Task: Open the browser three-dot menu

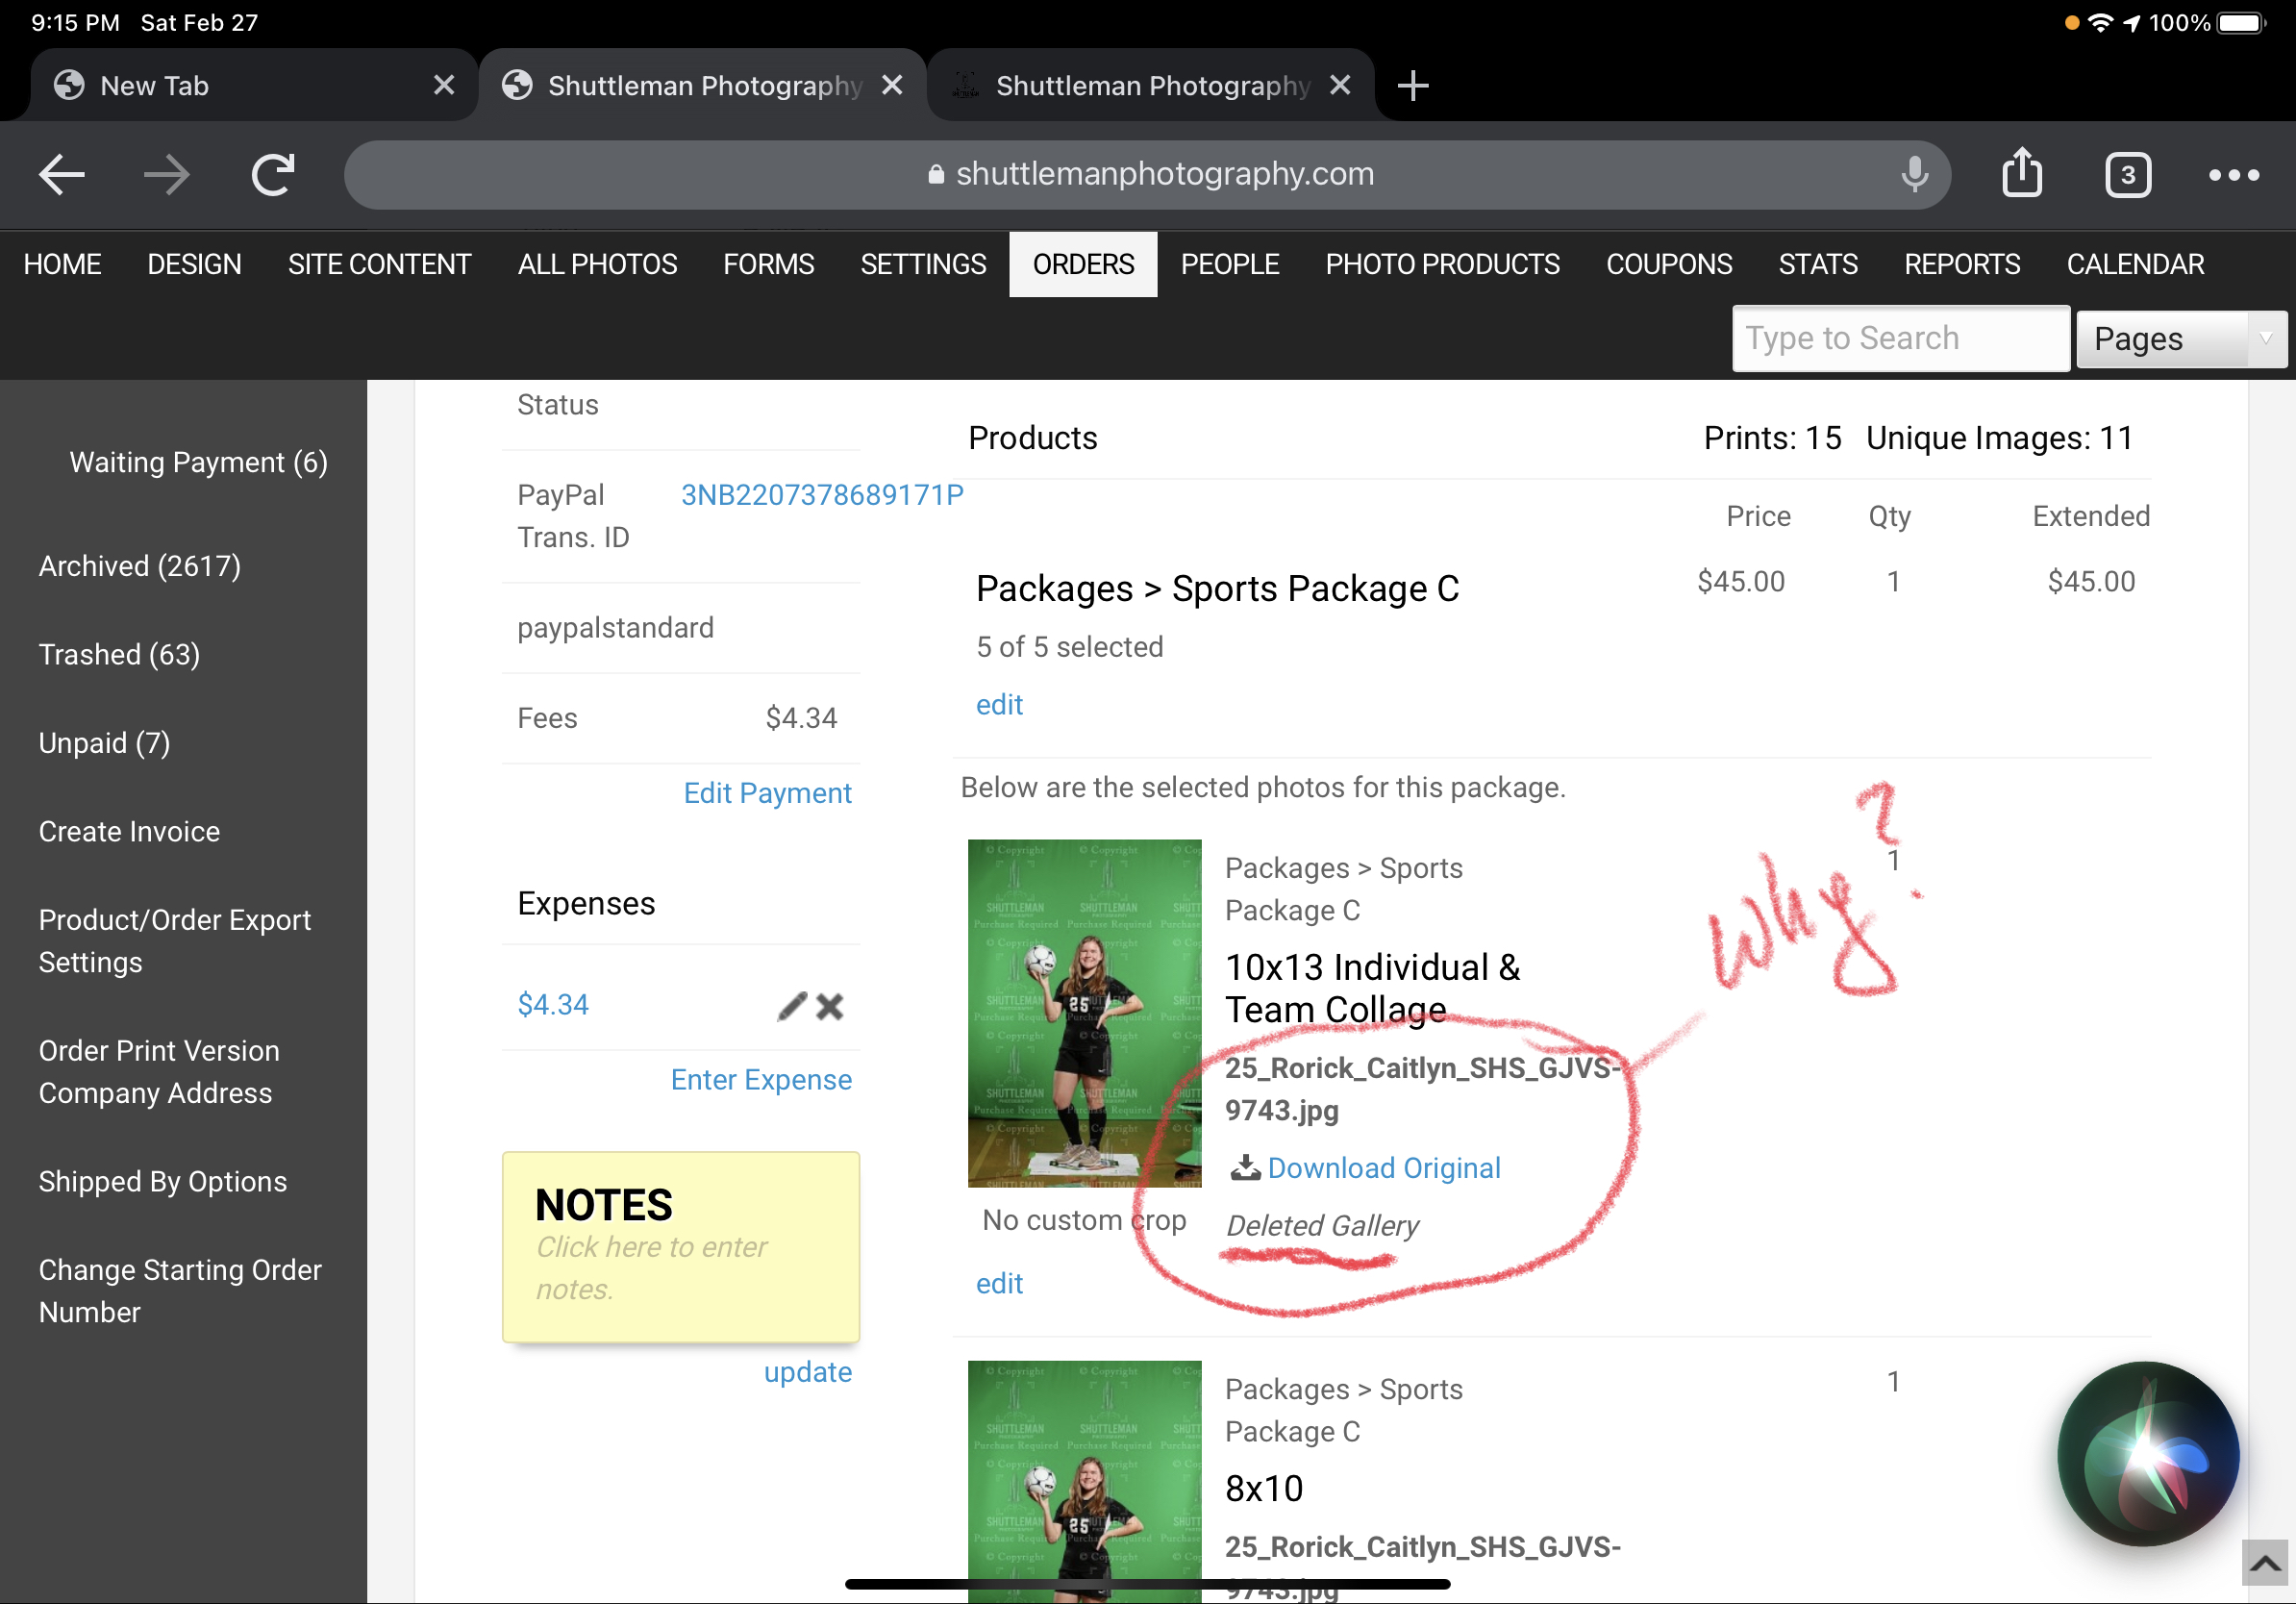Action: [x=2233, y=175]
